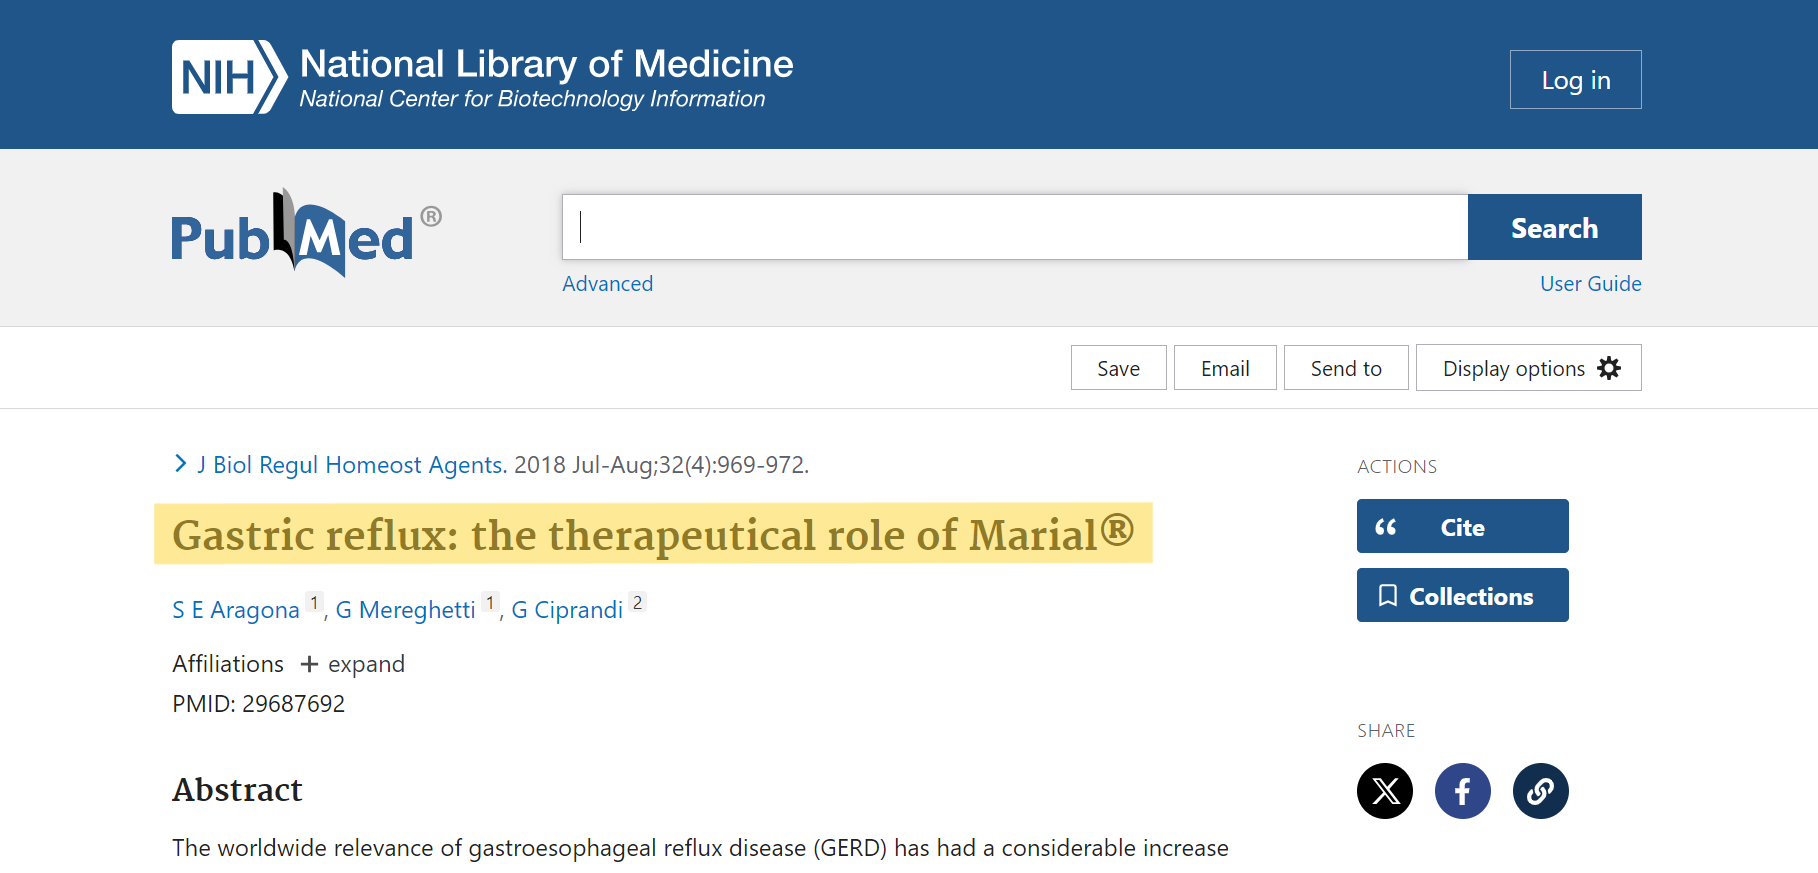This screenshot has height=873, width=1818.
Task: Share the article on X
Action: click(1385, 791)
